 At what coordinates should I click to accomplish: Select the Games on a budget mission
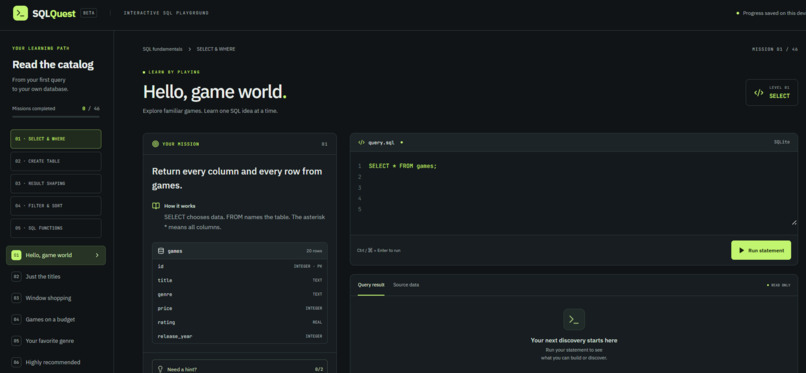pyautogui.click(x=56, y=320)
